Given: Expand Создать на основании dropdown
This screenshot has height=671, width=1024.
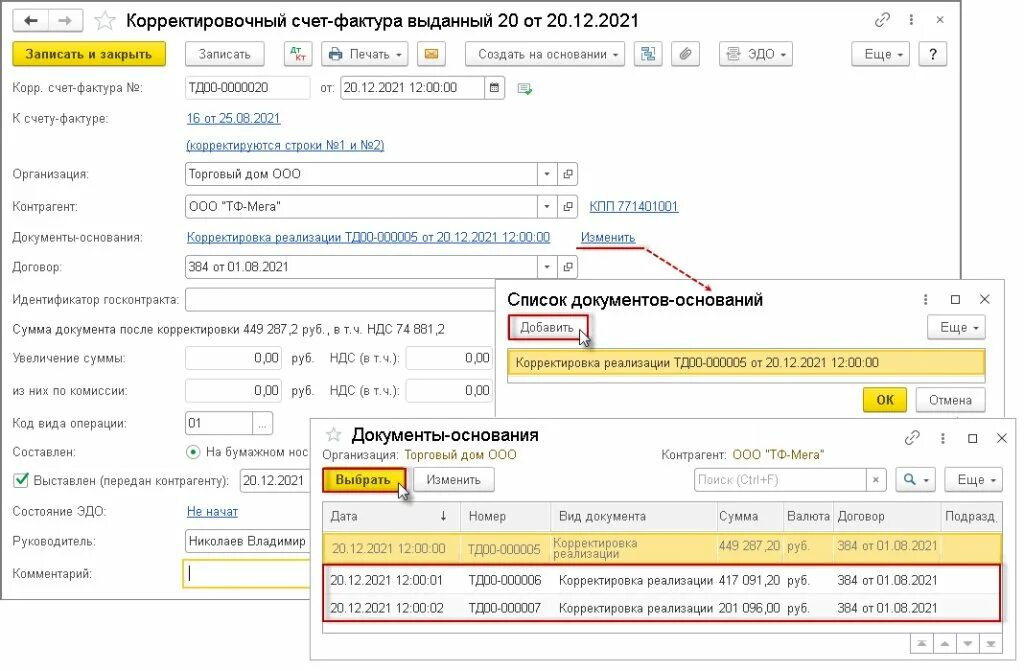Looking at the screenshot, I should point(545,54).
